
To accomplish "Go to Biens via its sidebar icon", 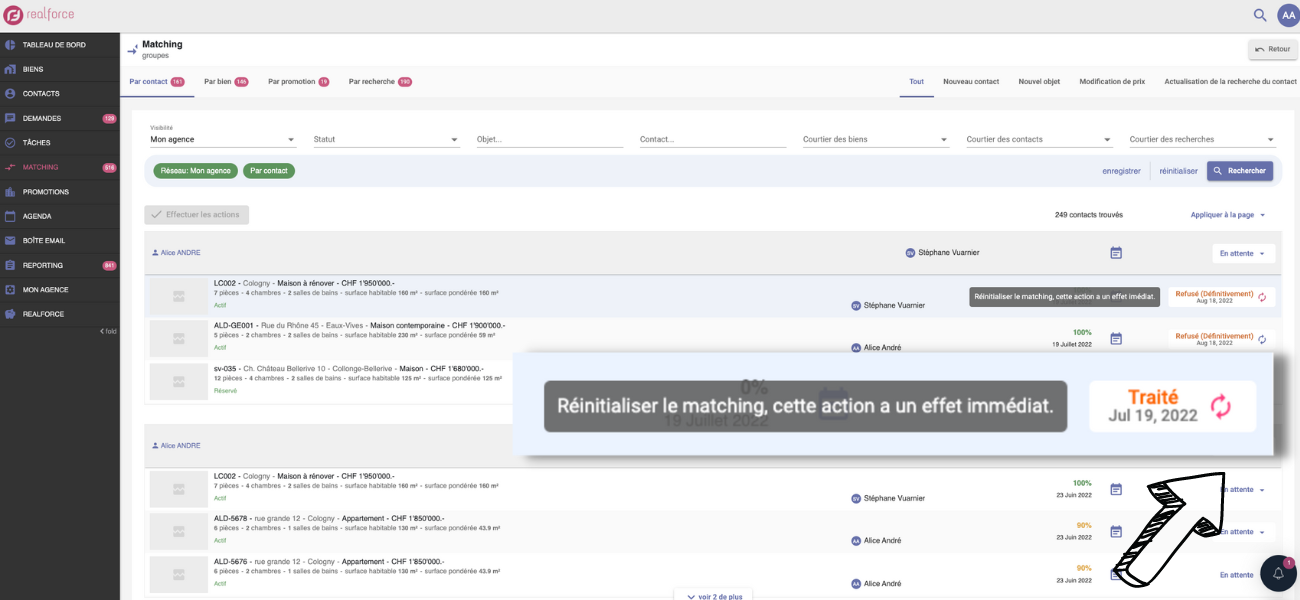I will click(x=10, y=69).
